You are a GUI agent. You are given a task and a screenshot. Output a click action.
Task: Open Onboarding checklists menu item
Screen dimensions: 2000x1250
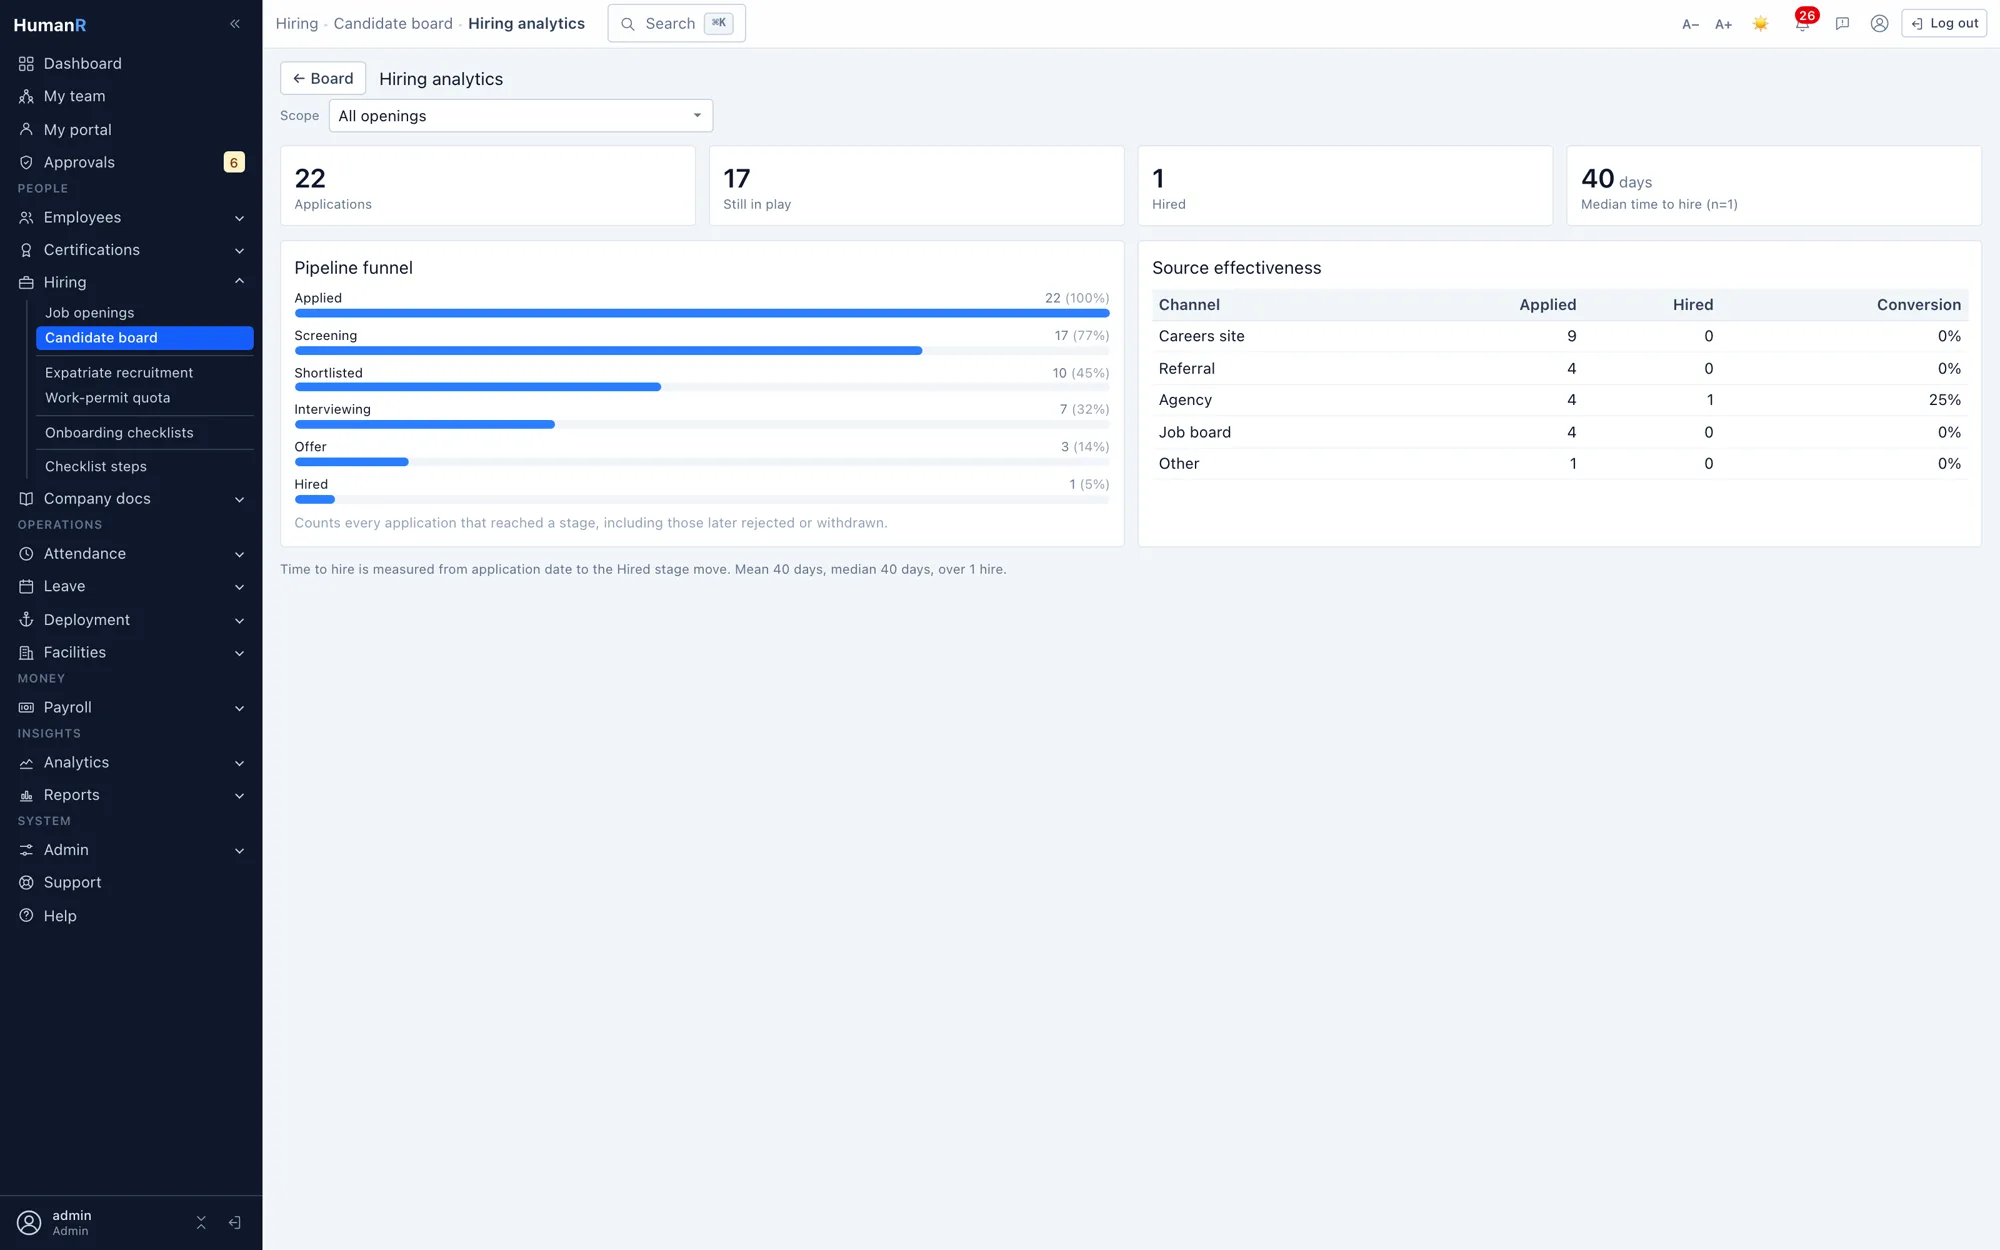point(144,433)
